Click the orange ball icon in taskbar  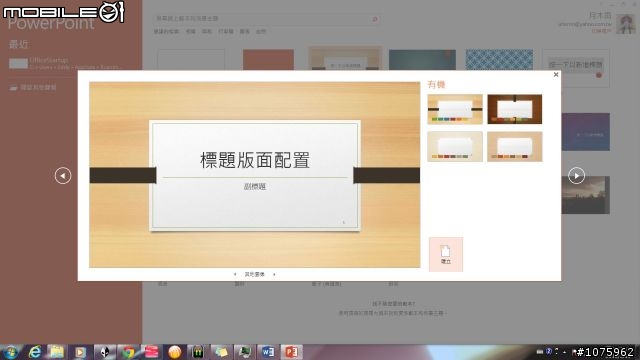175,352
